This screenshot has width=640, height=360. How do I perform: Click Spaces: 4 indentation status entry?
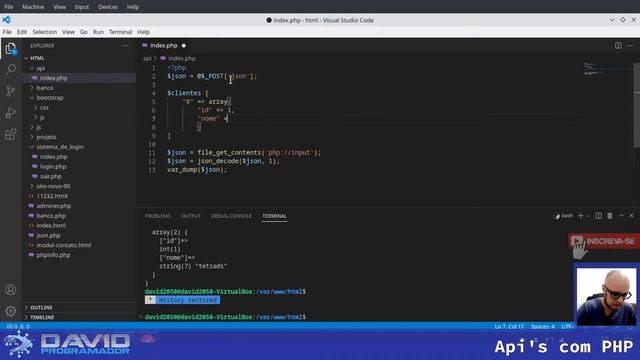pyautogui.click(x=542, y=327)
